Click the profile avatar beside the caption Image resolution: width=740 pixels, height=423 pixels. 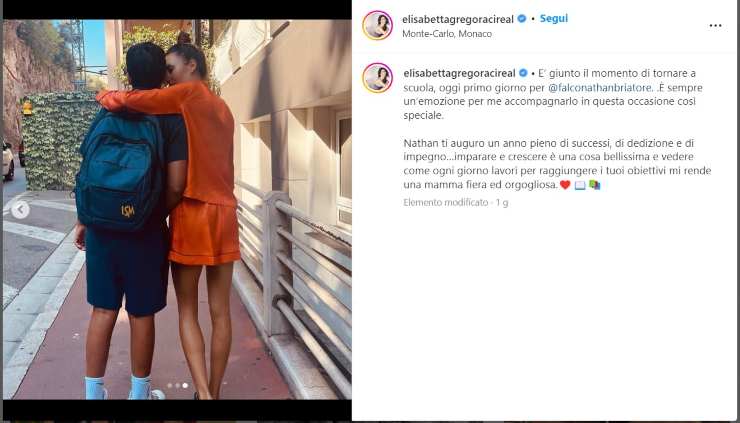[x=378, y=78]
